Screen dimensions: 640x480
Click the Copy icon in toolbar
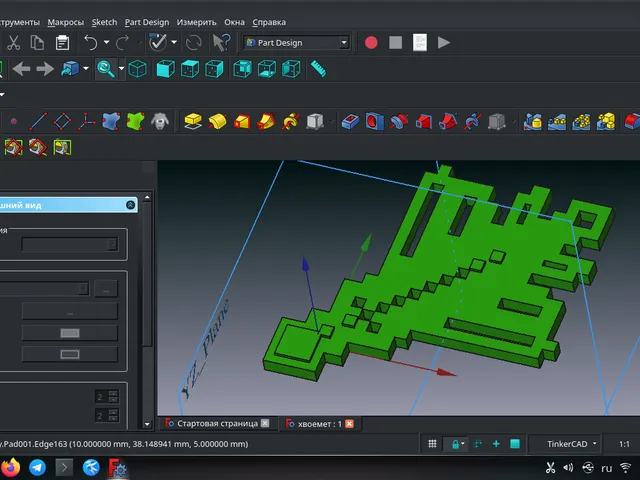pyautogui.click(x=37, y=42)
